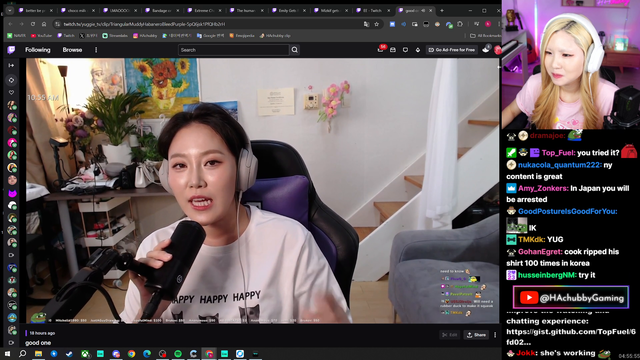640x360 pixels.
Task: Click the clip video player
Action: click(x=262, y=191)
